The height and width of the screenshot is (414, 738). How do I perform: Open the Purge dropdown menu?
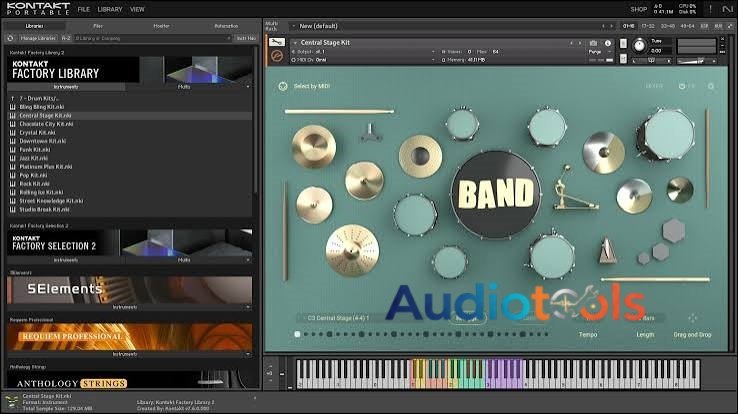(x=600, y=52)
